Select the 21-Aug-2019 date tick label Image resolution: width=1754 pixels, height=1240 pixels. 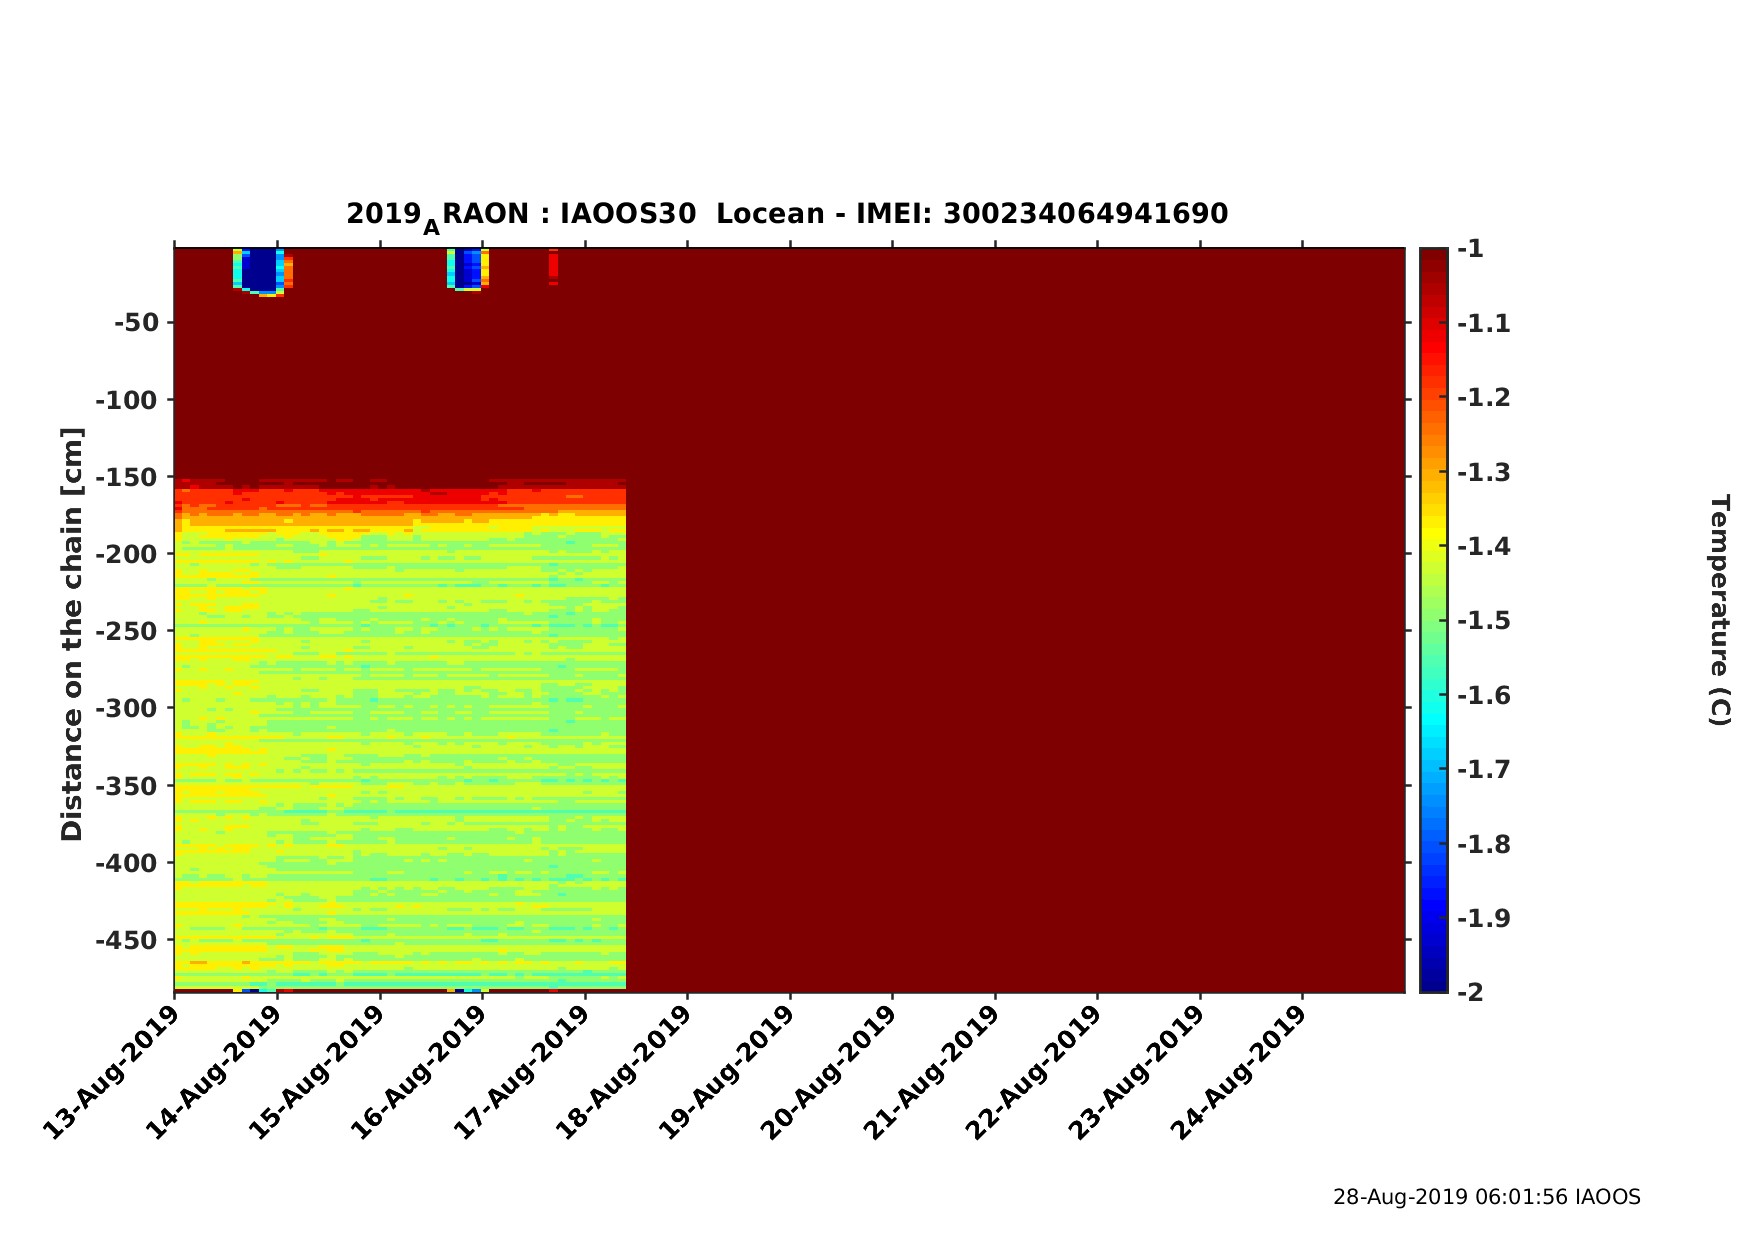tap(932, 1072)
